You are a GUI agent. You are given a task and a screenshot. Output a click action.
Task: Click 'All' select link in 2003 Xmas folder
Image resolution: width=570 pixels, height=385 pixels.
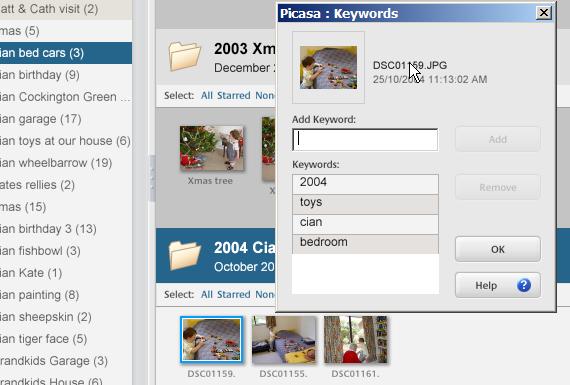206,96
